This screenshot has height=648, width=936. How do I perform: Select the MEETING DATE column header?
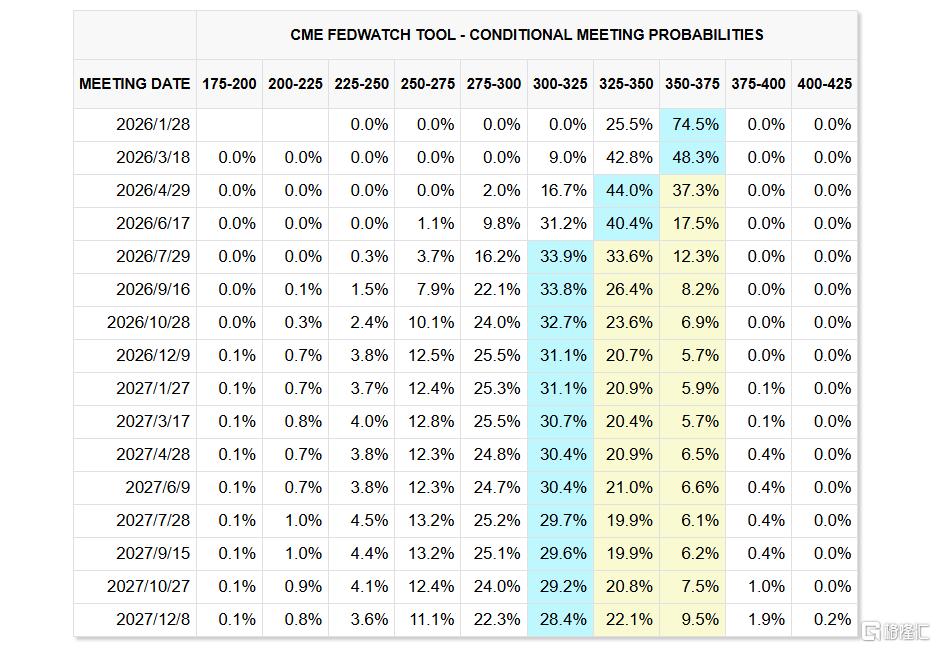click(x=135, y=84)
